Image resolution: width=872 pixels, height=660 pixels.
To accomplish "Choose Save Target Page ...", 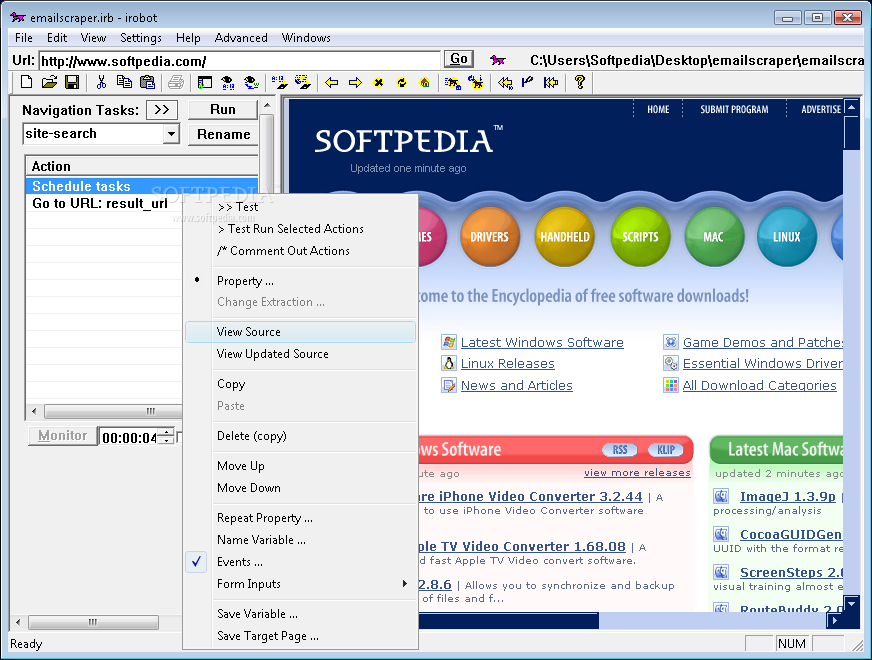I will pos(300,636).
